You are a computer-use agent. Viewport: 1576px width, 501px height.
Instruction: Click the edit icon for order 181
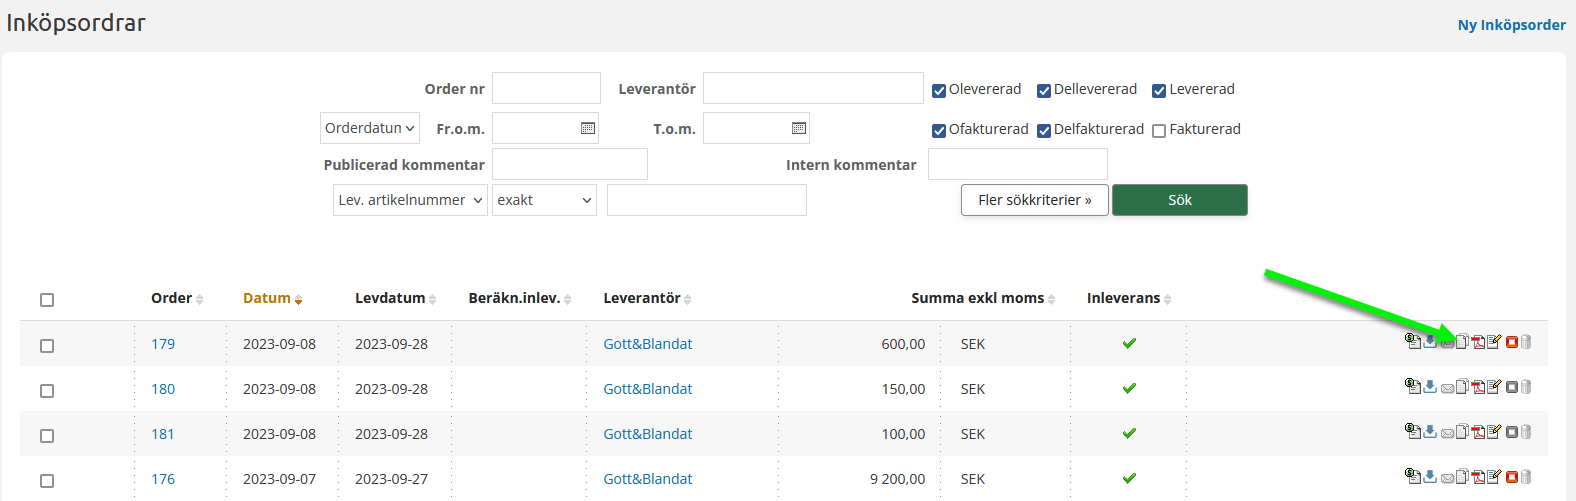tap(1494, 432)
